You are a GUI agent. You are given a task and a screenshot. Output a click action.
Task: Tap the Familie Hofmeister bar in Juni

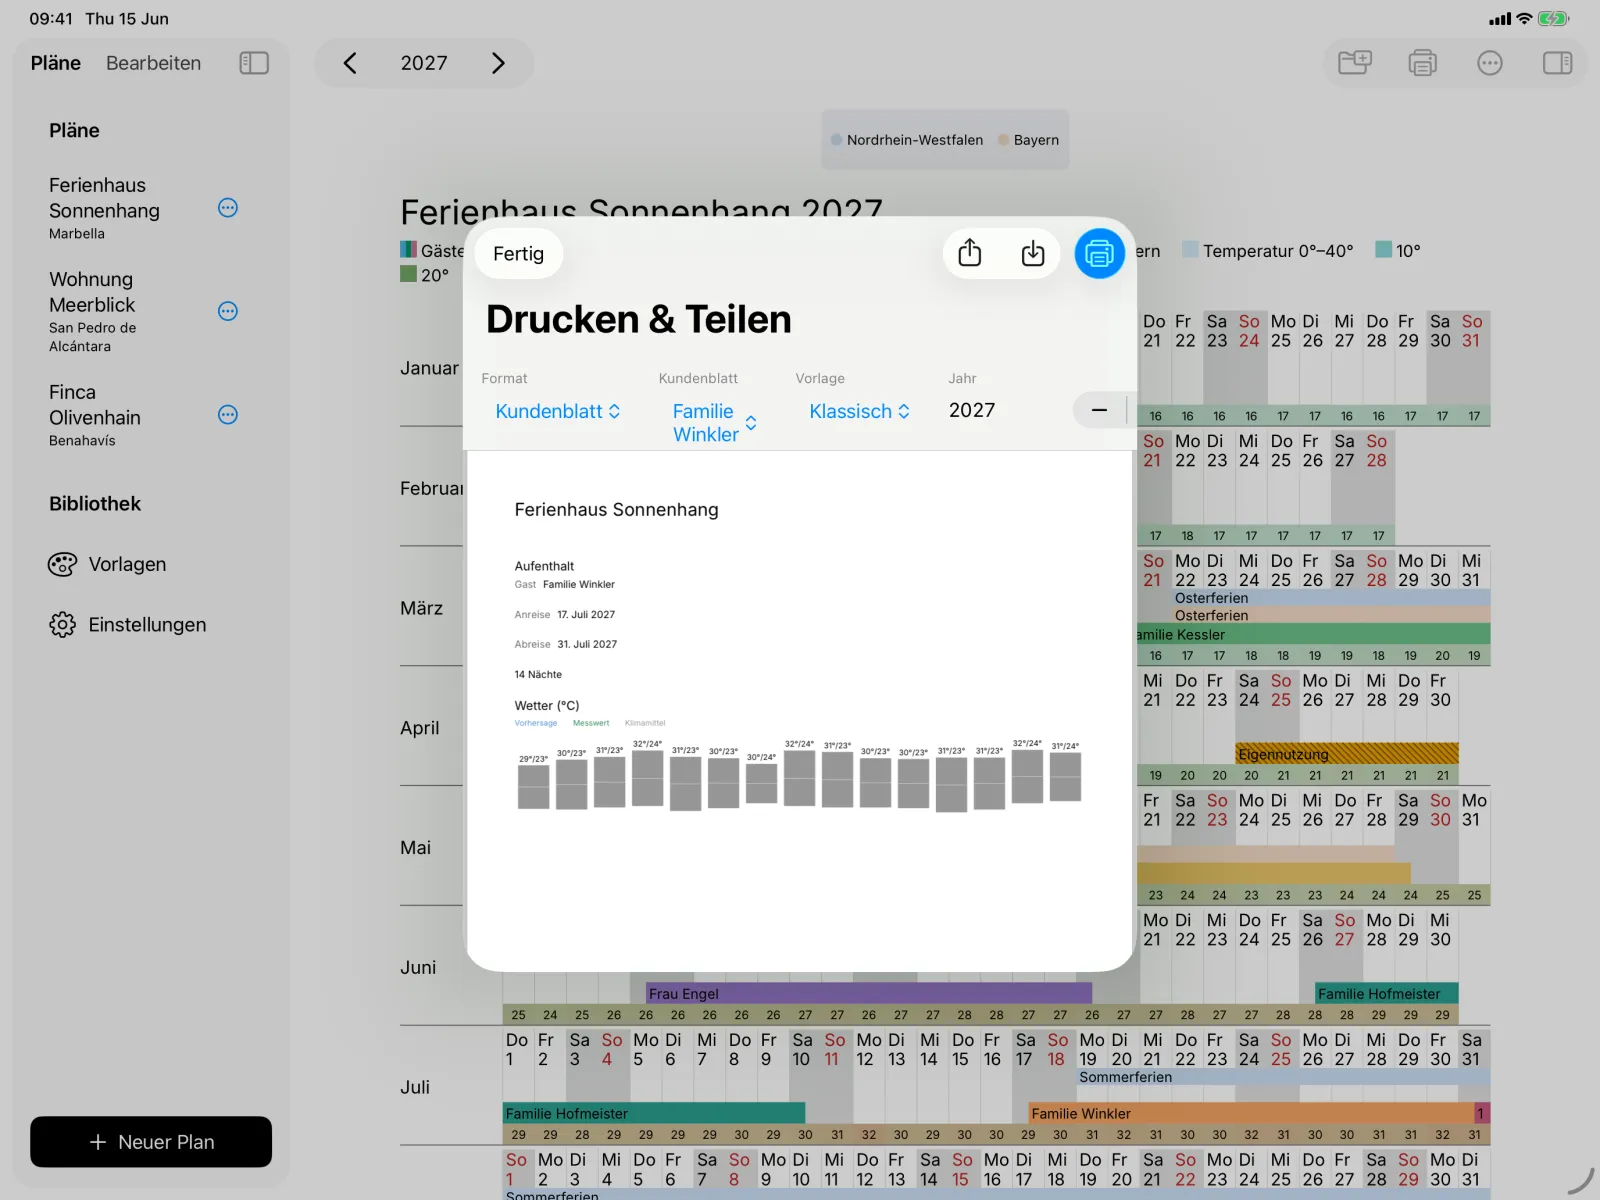pos(1386,993)
